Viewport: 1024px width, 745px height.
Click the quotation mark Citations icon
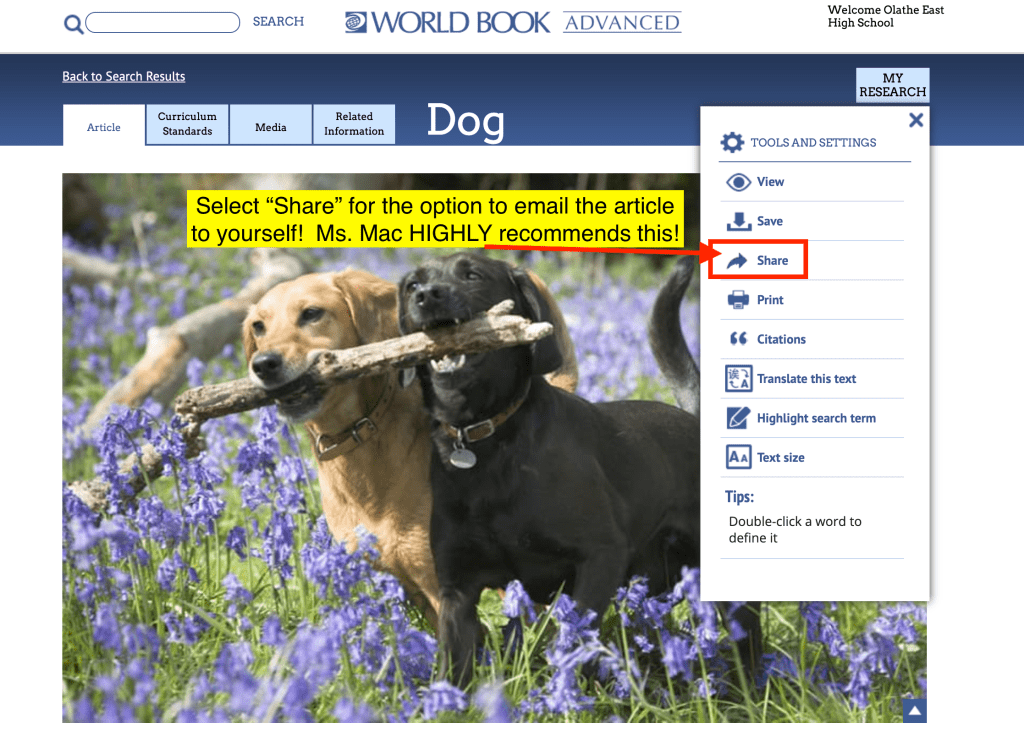pos(738,339)
